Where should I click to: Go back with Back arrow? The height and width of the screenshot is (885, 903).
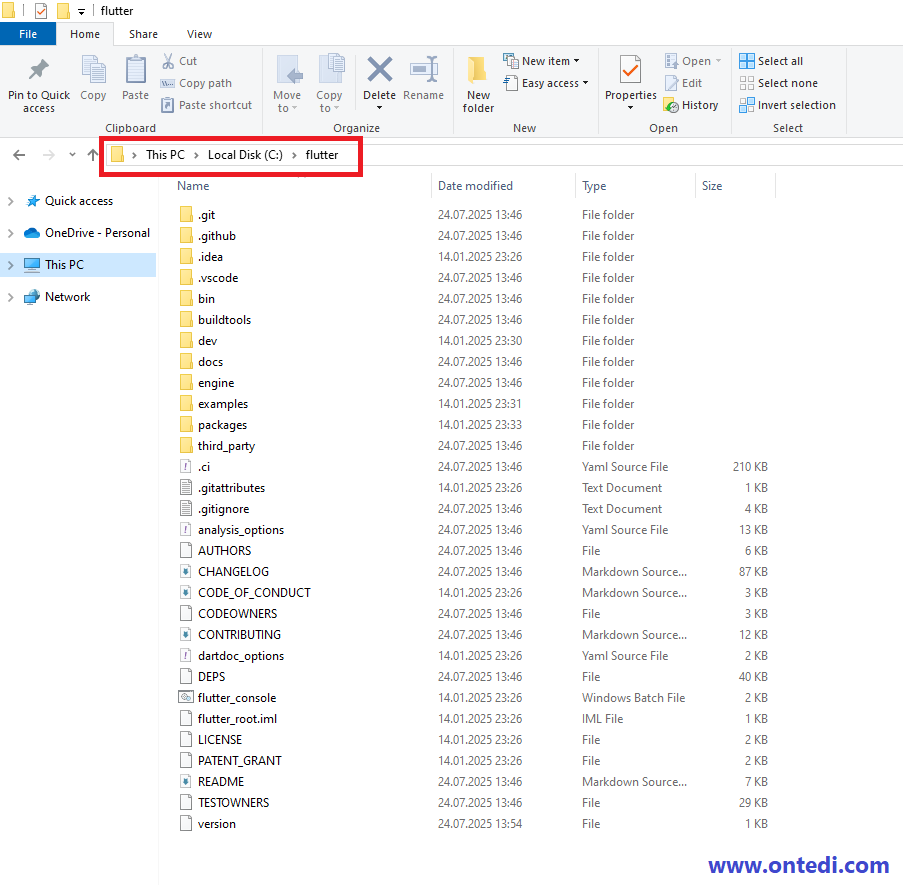(19, 155)
